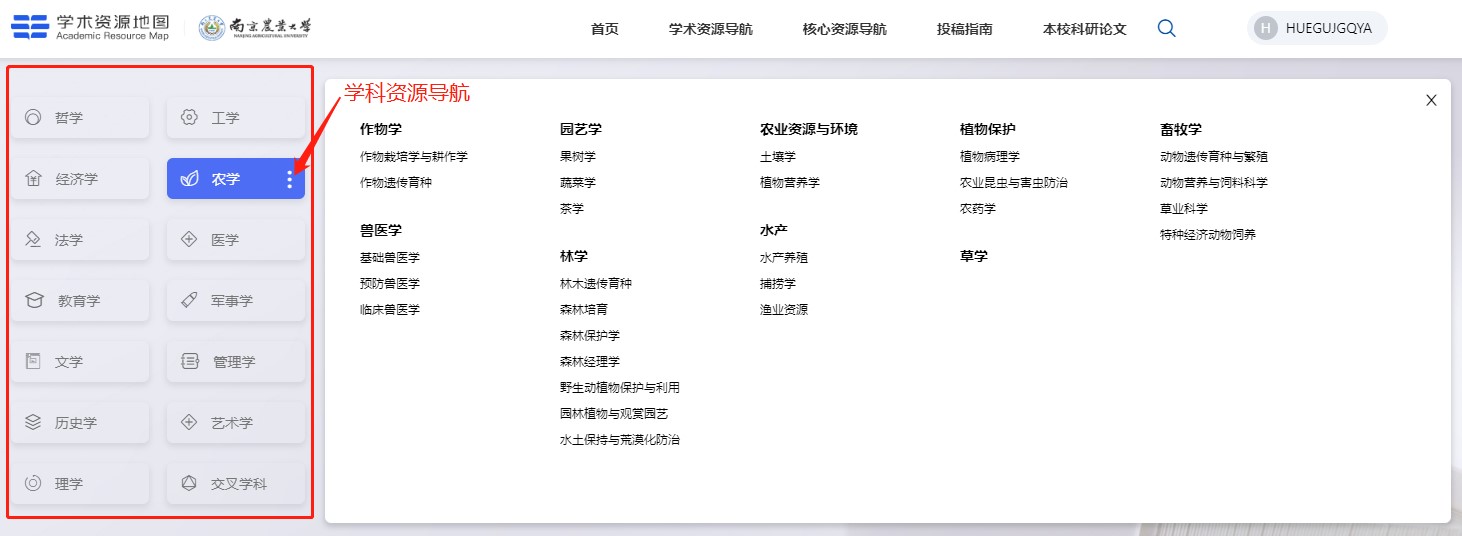
Task: Open 学术资源导航 in top navigation
Action: [710, 29]
